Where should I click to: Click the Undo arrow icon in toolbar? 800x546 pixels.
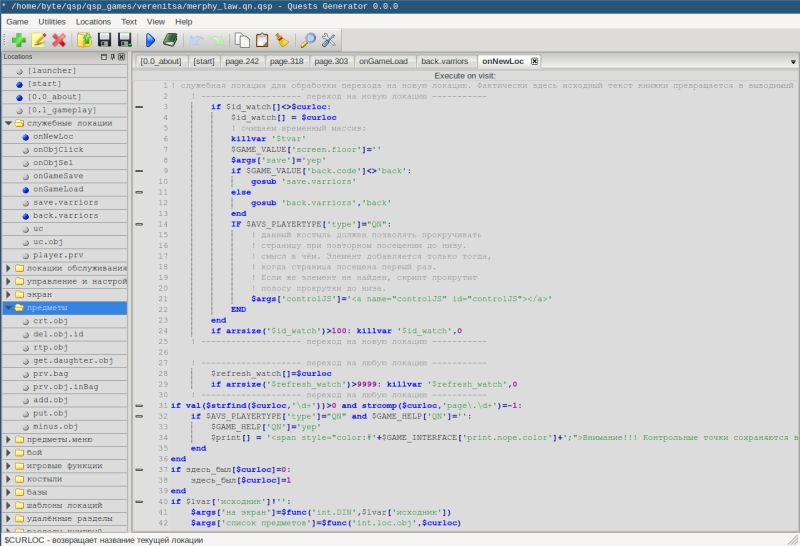tap(196, 40)
